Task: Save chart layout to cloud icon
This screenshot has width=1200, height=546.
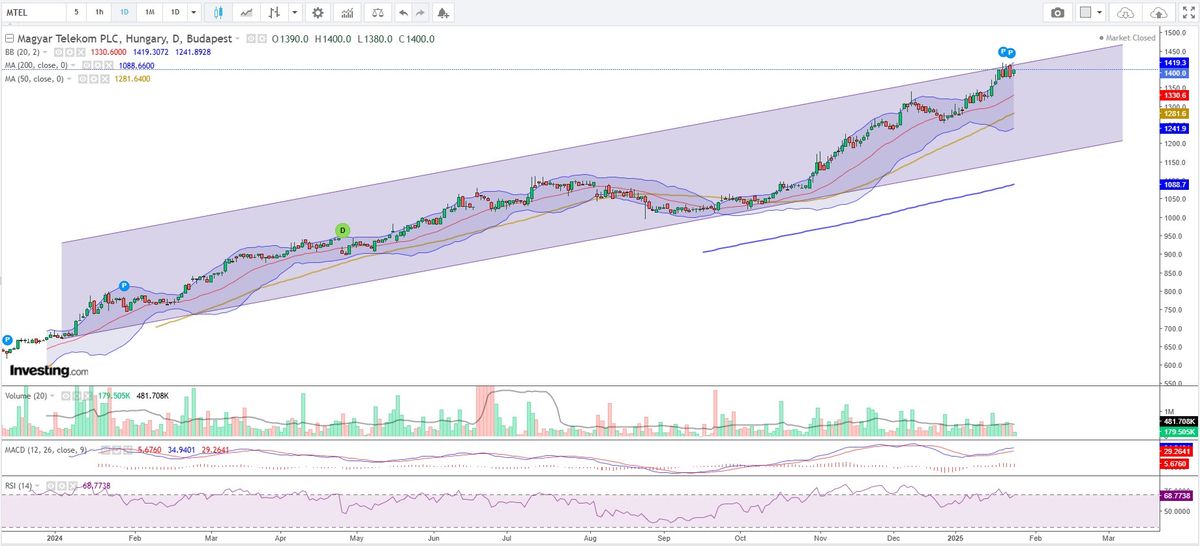Action: (1159, 13)
